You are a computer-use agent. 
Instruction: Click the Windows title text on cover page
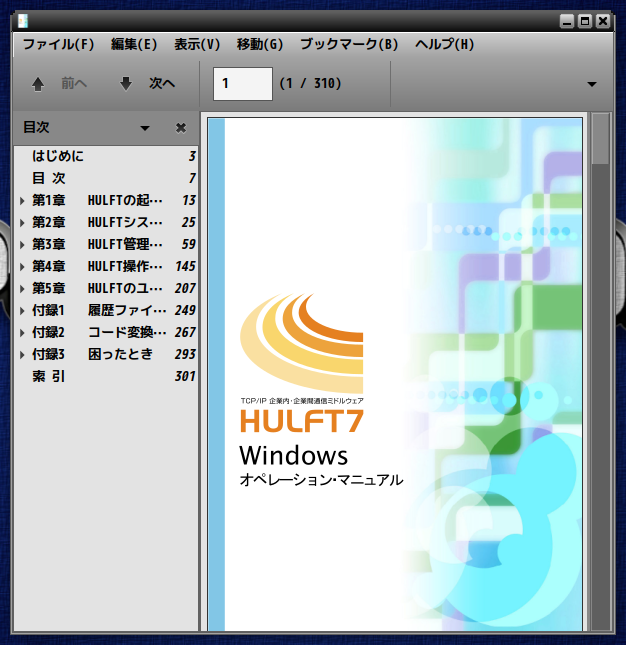tap(294, 456)
